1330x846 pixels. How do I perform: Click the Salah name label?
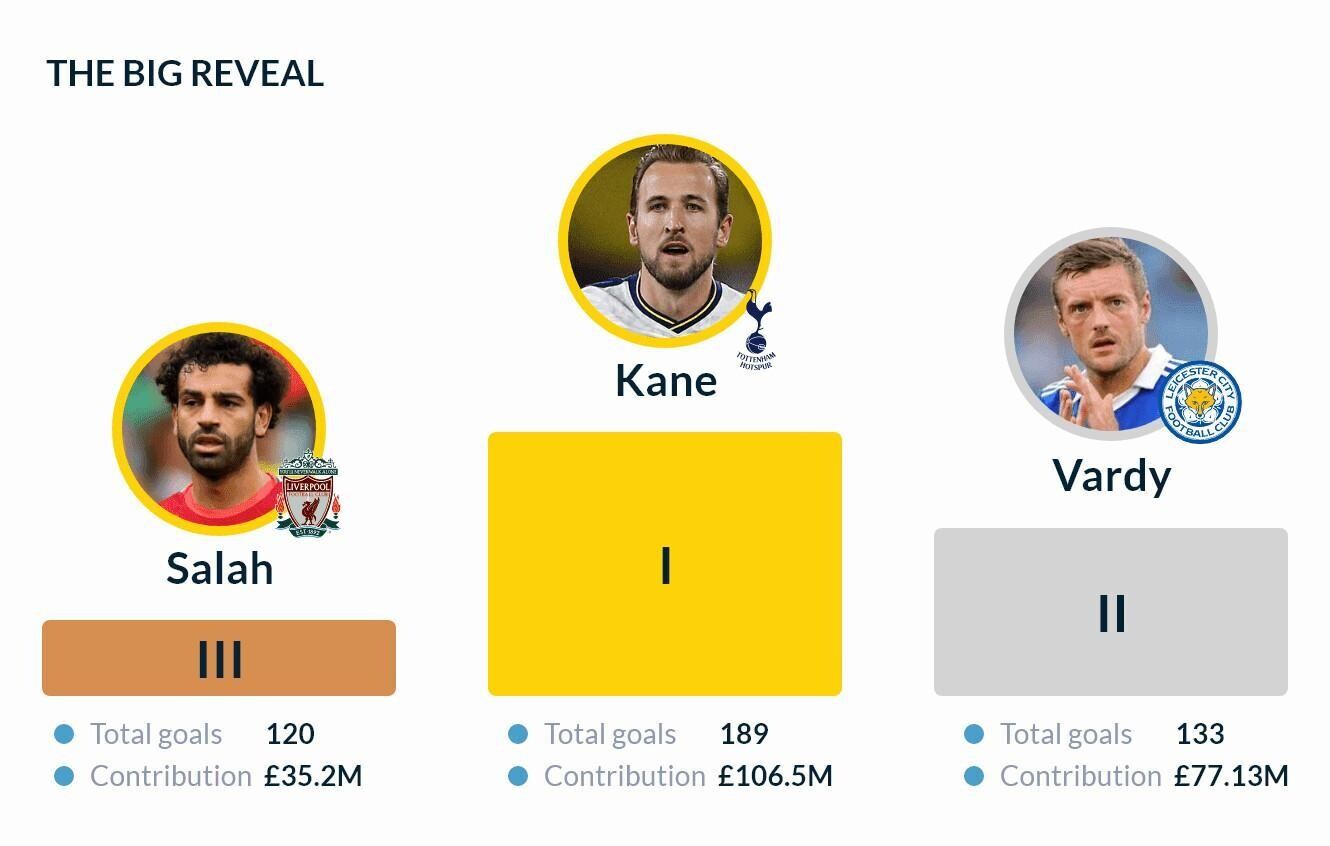point(220,568)
